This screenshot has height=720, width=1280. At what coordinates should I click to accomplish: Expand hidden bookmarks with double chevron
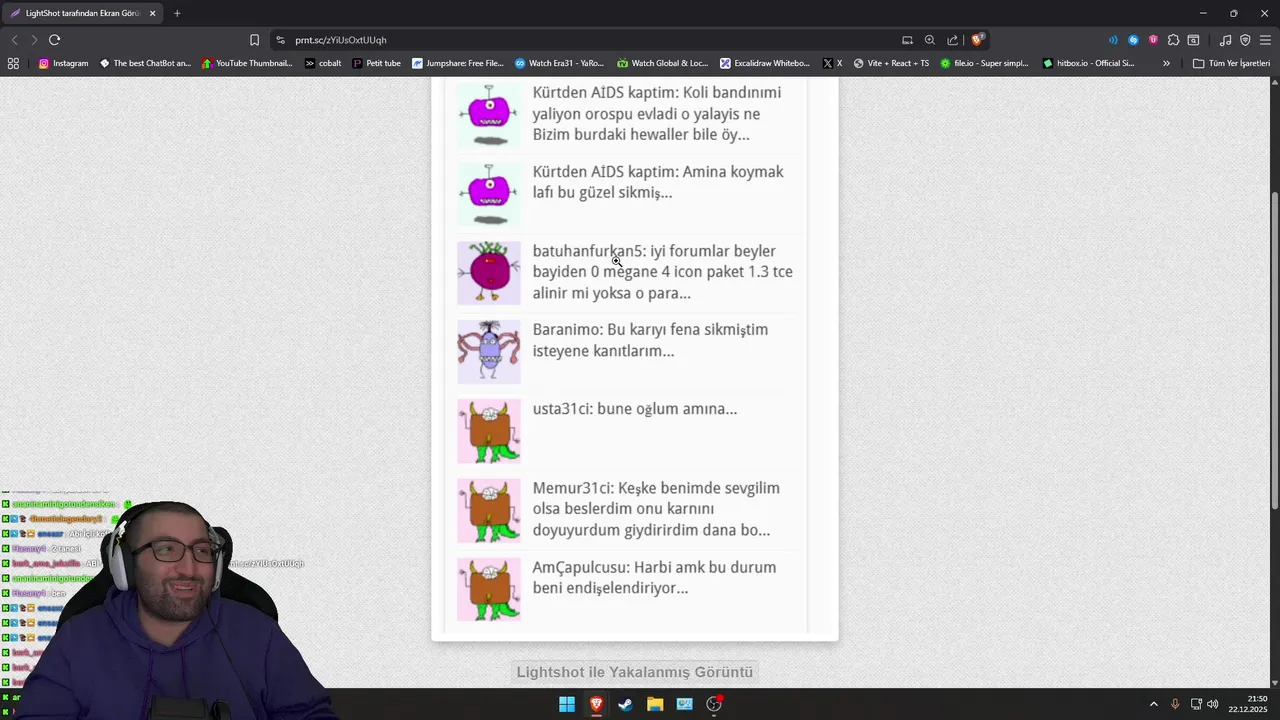(1166, 63)
